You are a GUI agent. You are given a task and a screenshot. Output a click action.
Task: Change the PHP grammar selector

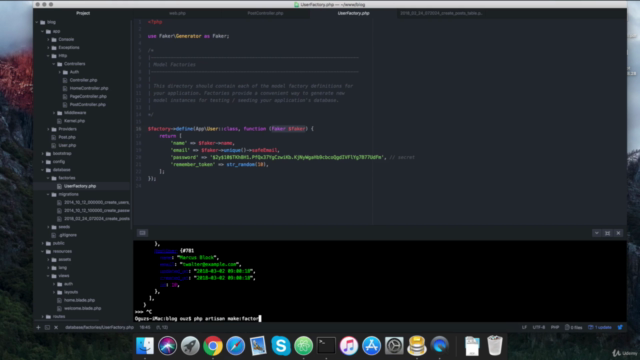(x=555, y=327)
